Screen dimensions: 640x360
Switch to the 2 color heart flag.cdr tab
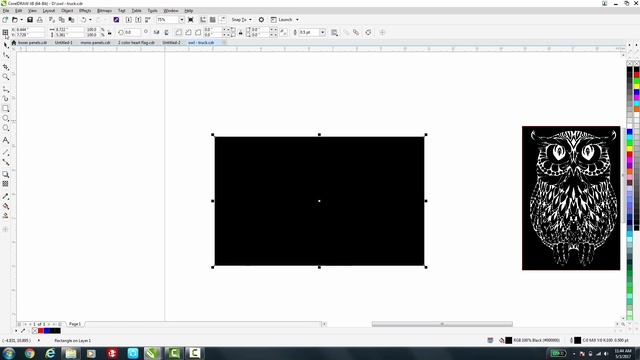pyautogui.click(x=136, y=42)
